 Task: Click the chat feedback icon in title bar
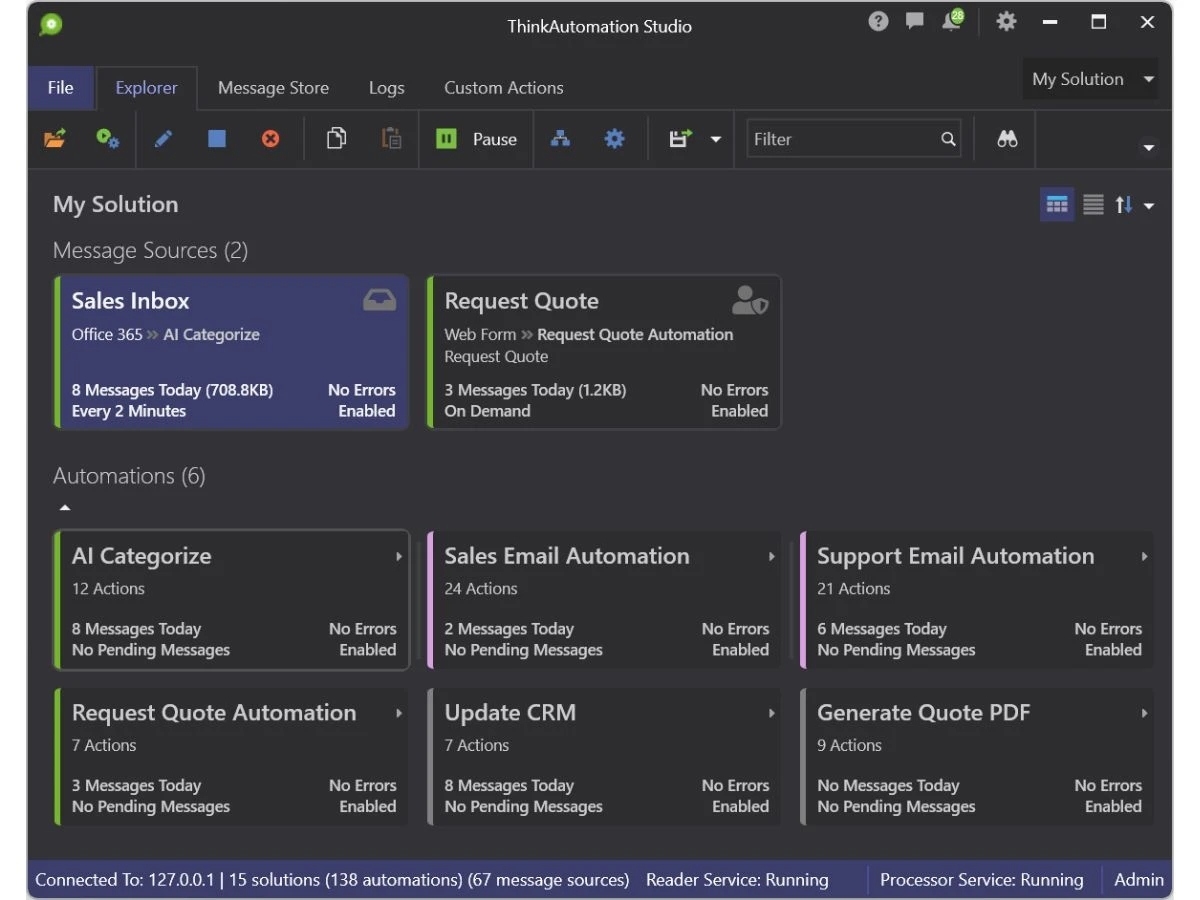914,22
